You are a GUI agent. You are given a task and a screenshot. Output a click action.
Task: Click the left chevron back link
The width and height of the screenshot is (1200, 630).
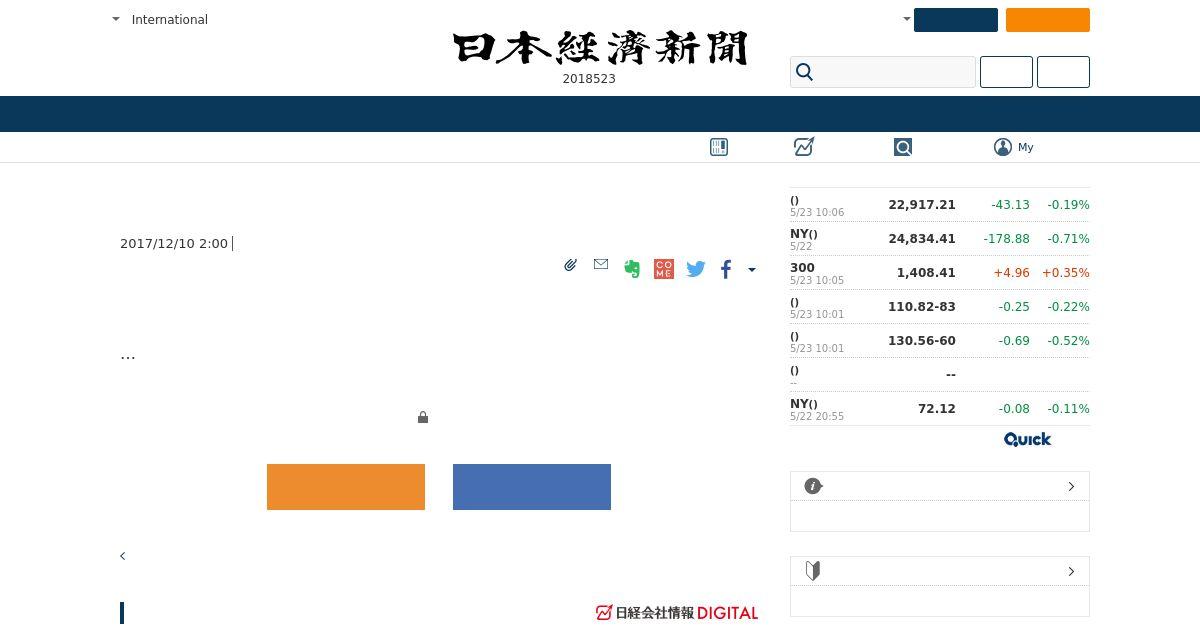click(123, 556)
